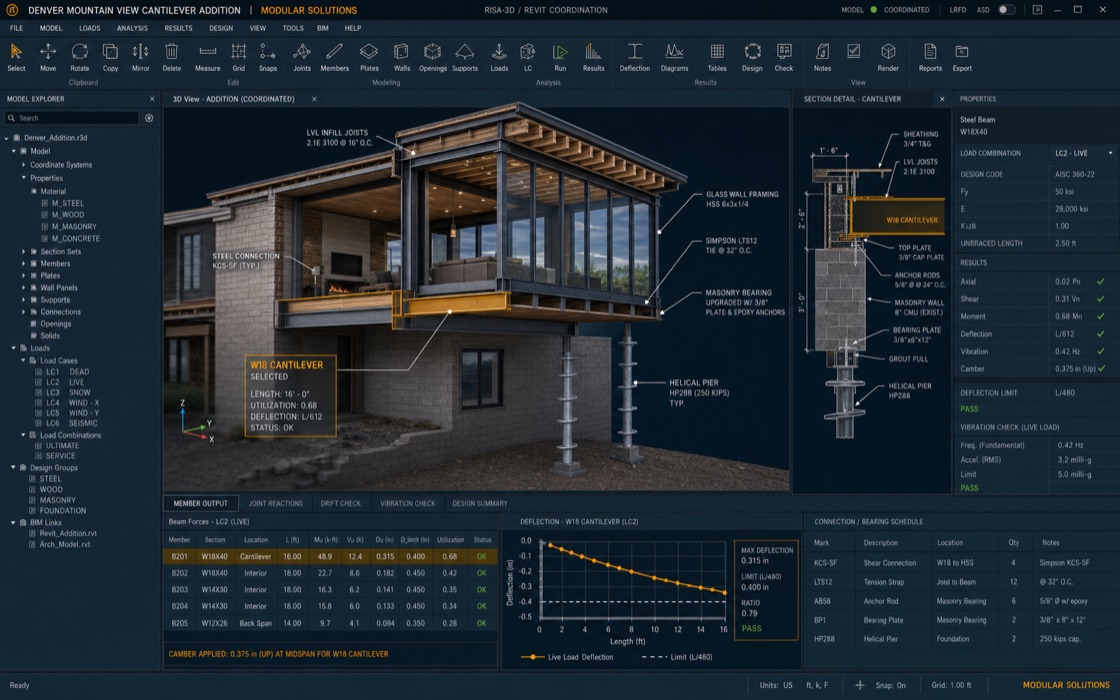Open the Notes view icon

pos(822,57)
